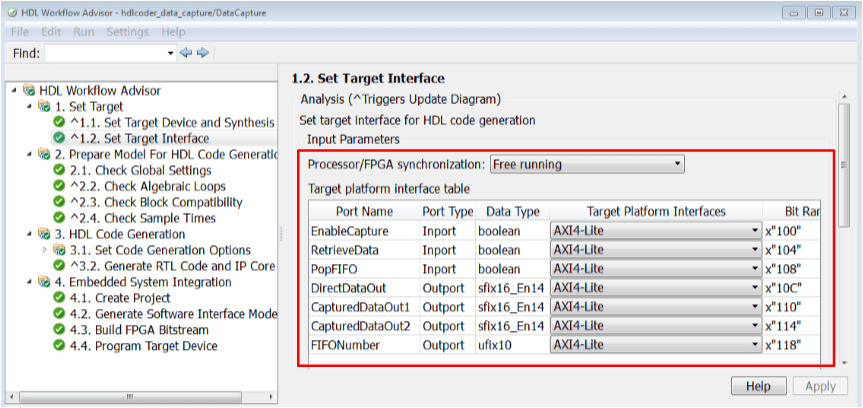Open the Processor/FPGA synchronization dropdown
The height and width of the screenshot is (408, 863).
coord(586,164)
